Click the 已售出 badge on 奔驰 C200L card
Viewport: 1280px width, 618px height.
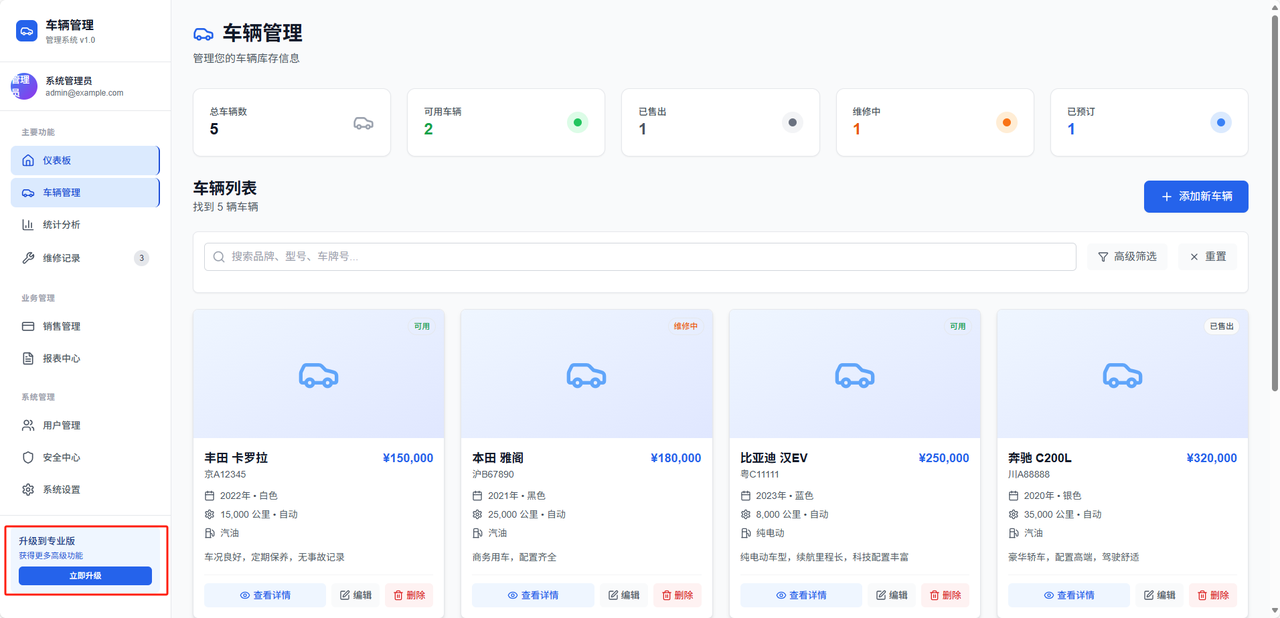(1221, 326)
